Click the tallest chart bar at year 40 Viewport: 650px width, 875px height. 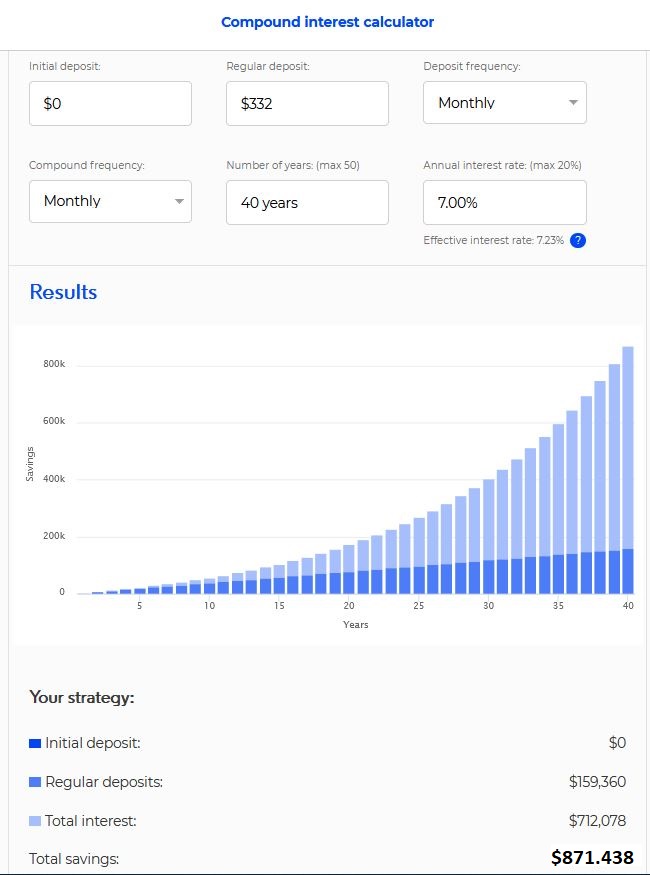tap(627, 470)
